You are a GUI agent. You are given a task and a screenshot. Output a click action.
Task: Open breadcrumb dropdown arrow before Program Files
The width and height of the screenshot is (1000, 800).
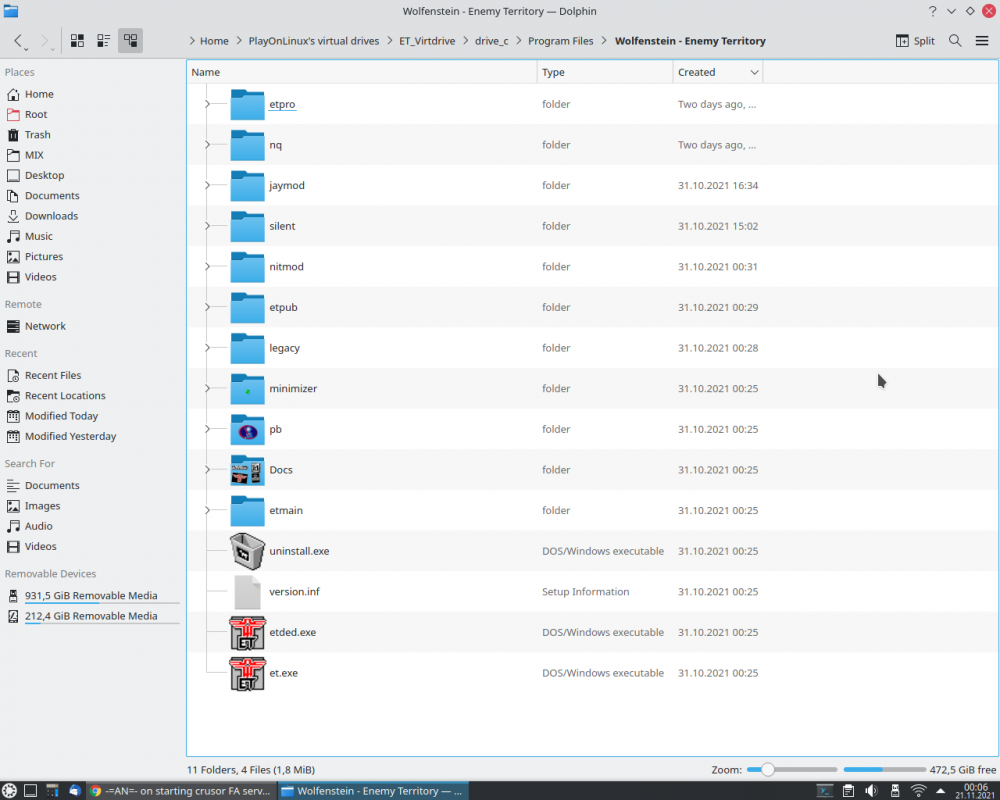click(x=518, y=41)
